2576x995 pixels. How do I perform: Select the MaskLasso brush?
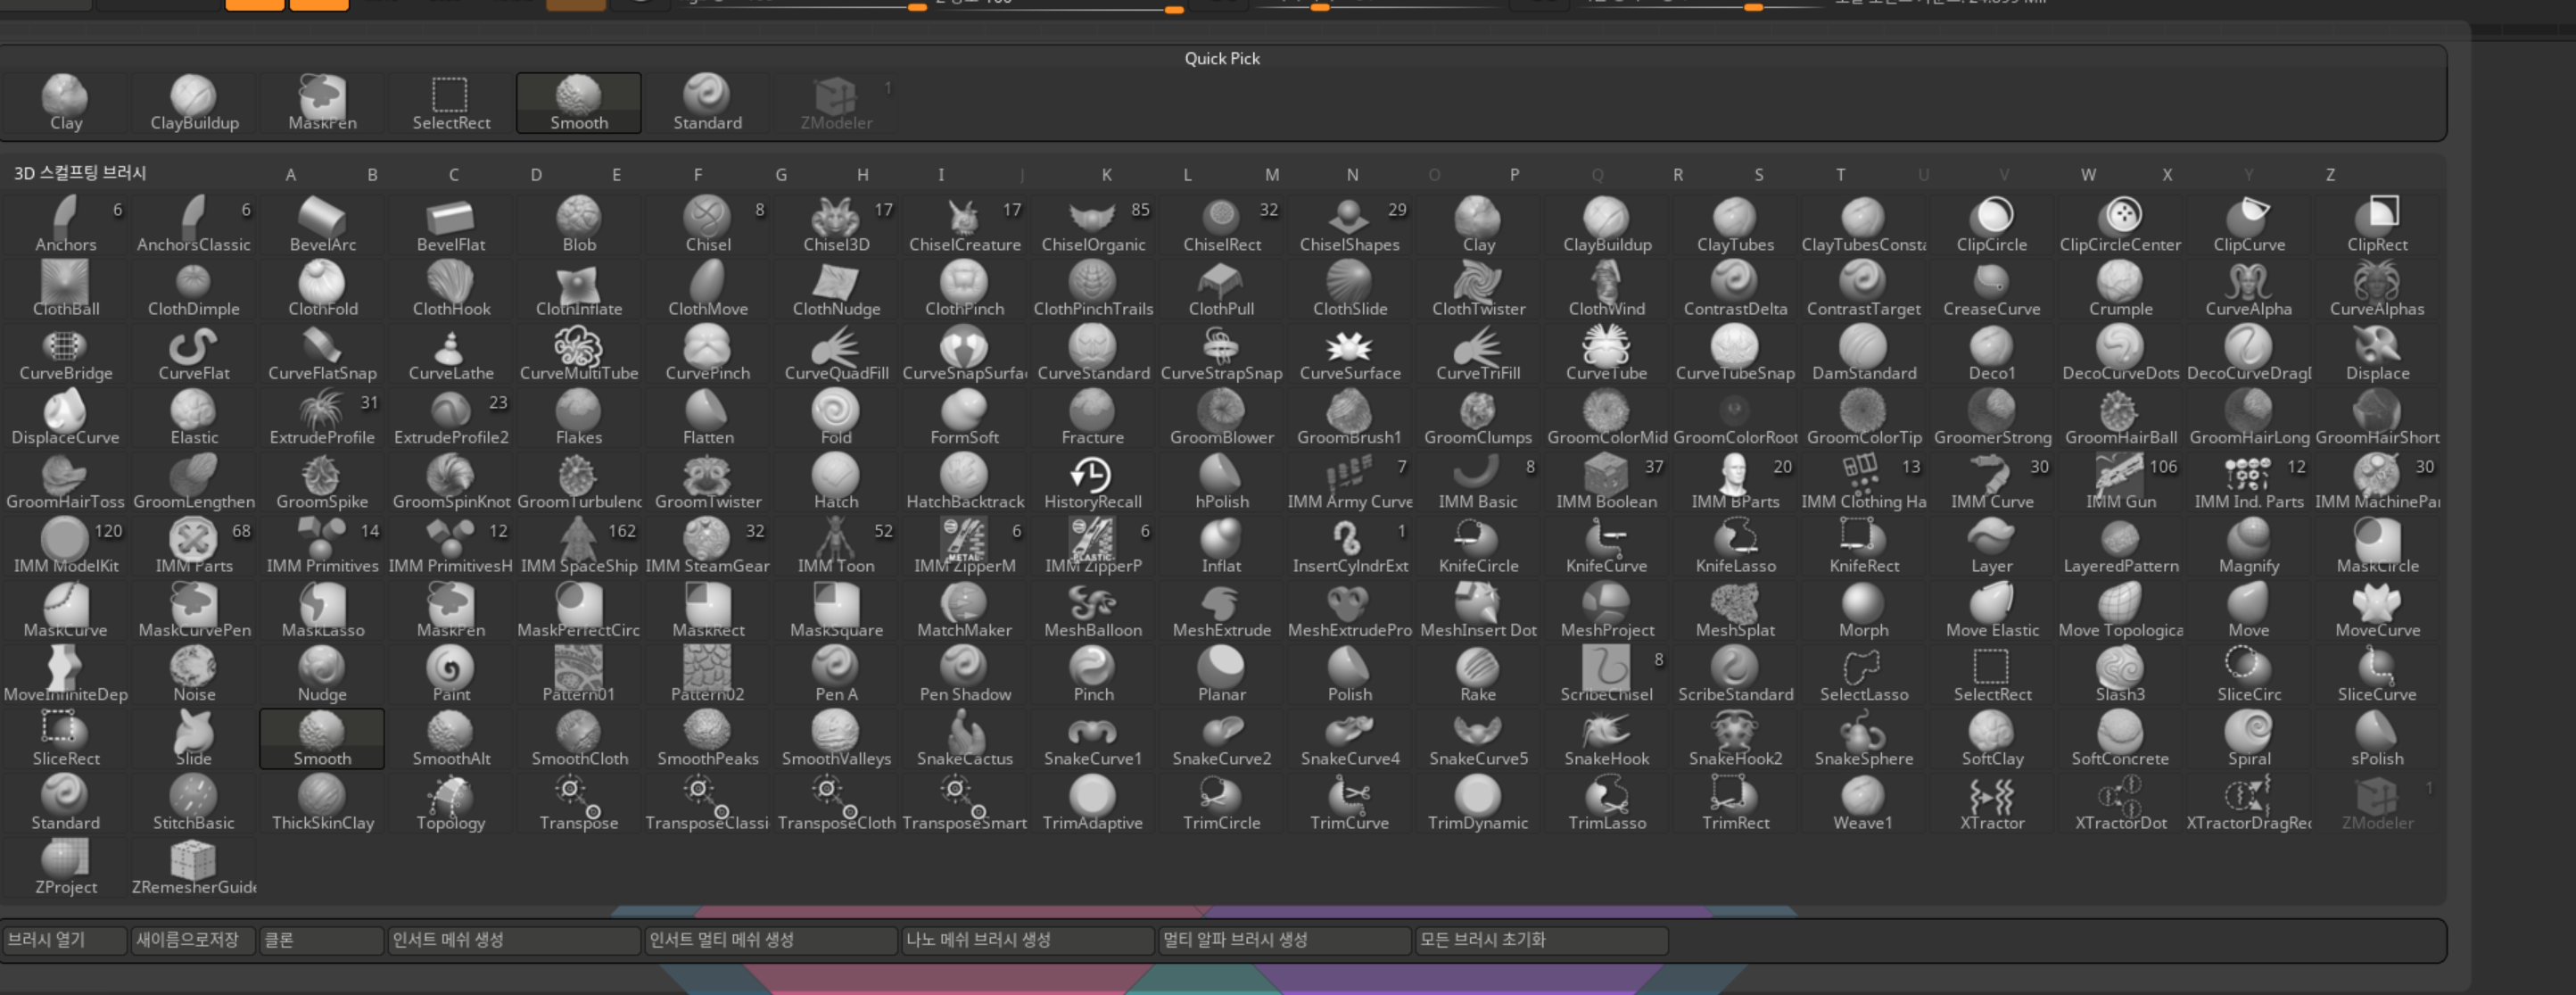pyautogui.click(x=322, y=610)
